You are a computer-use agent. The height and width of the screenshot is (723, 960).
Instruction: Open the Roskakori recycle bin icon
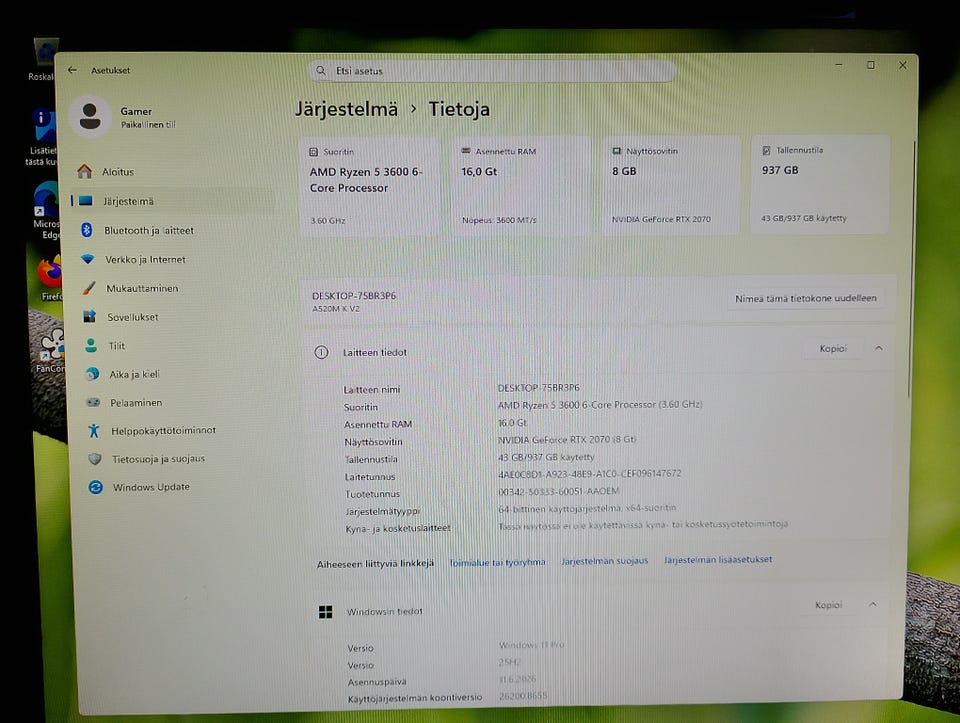click(43, 60)
